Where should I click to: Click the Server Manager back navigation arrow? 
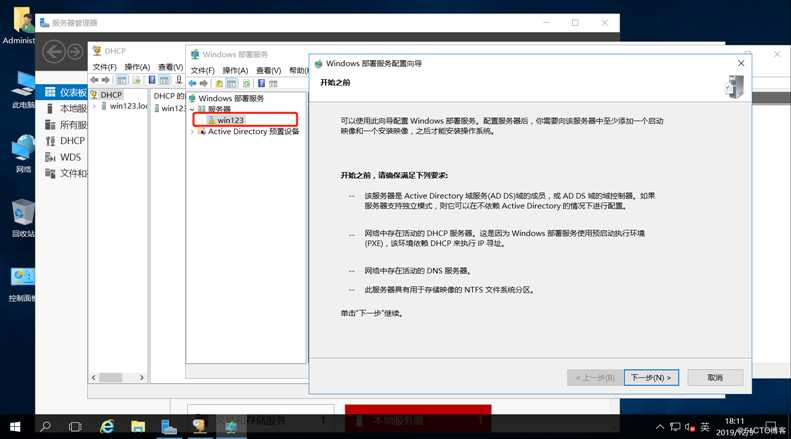[53, 52]
